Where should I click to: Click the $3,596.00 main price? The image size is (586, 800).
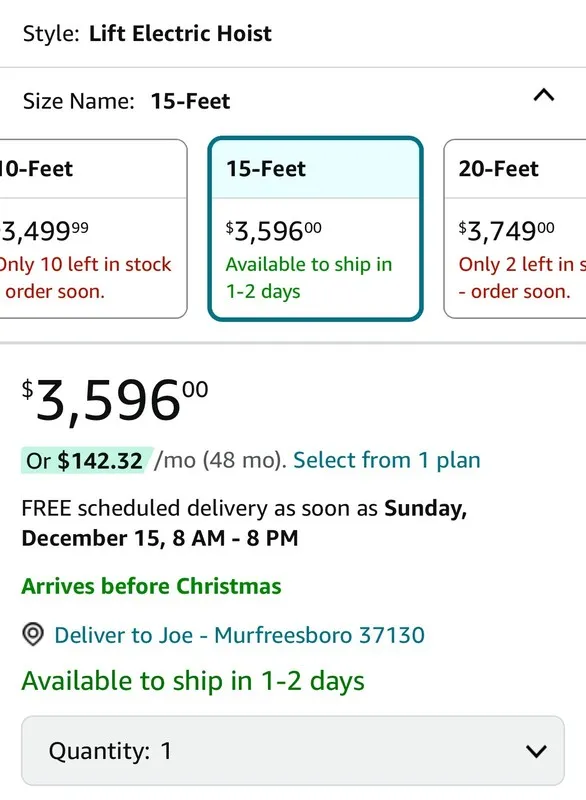(115, 401)
